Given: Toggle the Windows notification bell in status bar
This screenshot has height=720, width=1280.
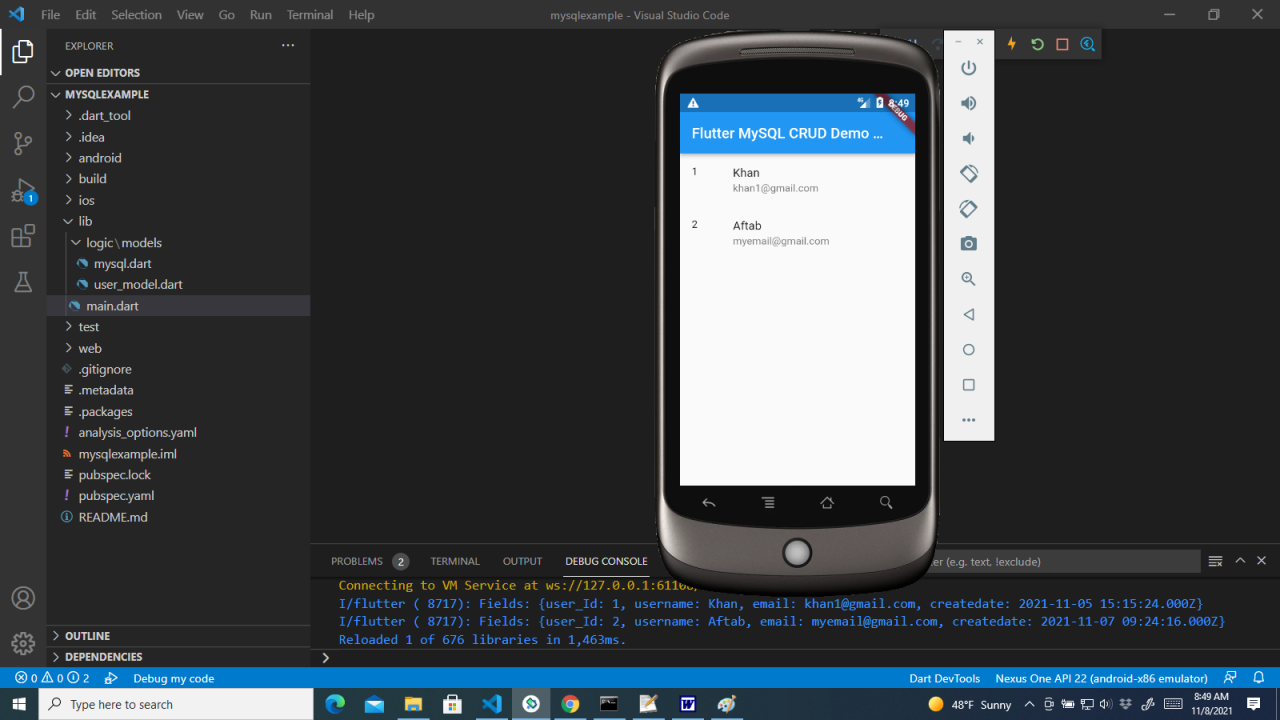Looking at the screenshot, I should click(1258, 678).
